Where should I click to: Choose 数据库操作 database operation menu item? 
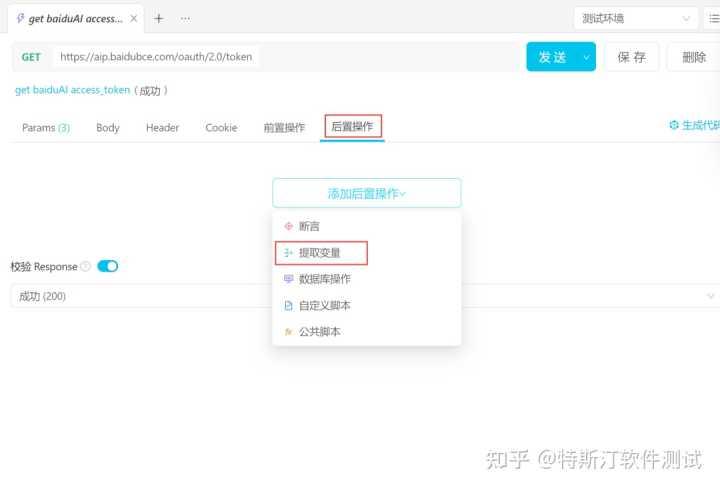(366, 279)
